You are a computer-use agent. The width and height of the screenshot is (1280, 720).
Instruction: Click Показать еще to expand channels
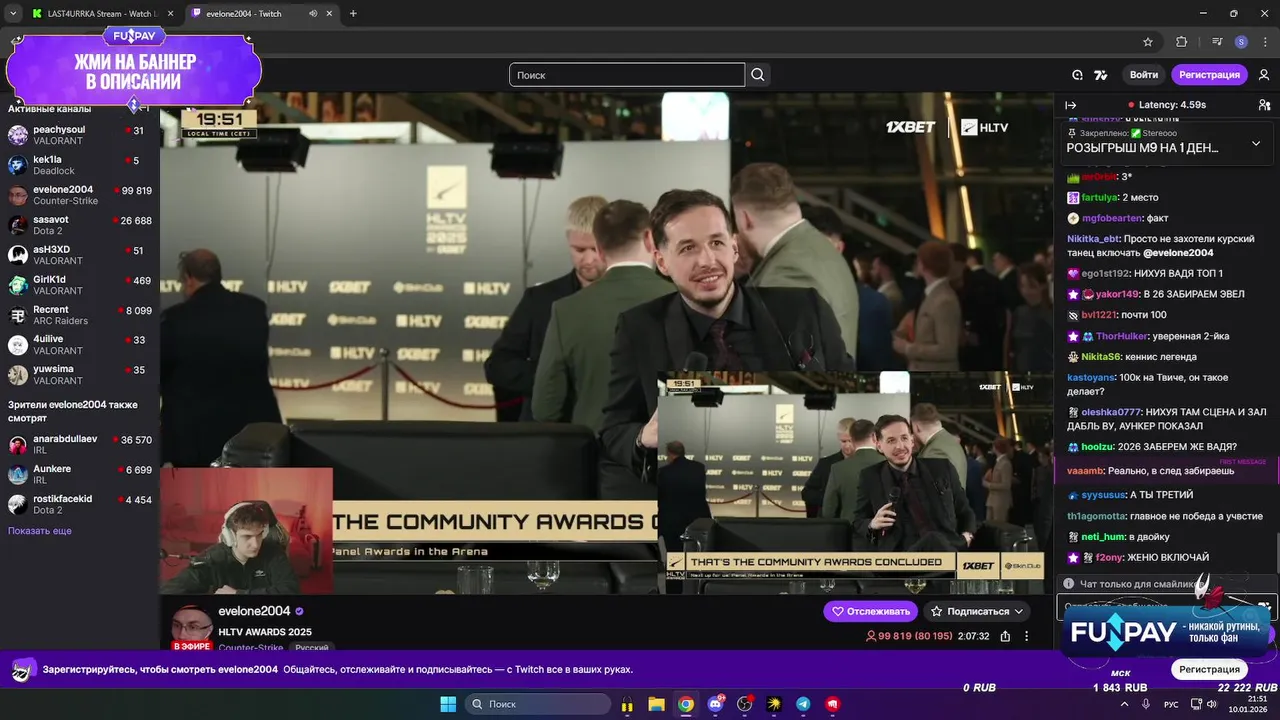40,531
